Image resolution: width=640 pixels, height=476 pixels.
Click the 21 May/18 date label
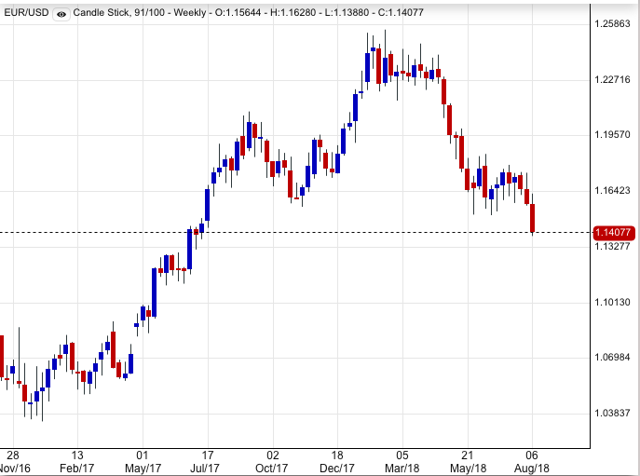(x=467, y=462)
